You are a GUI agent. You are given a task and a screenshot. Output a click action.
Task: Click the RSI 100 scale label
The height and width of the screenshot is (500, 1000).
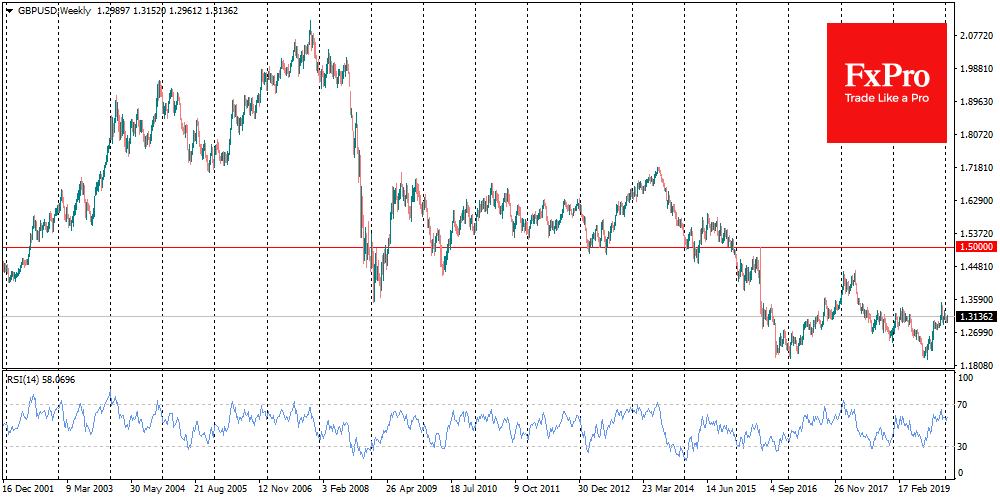pos(967,379)
